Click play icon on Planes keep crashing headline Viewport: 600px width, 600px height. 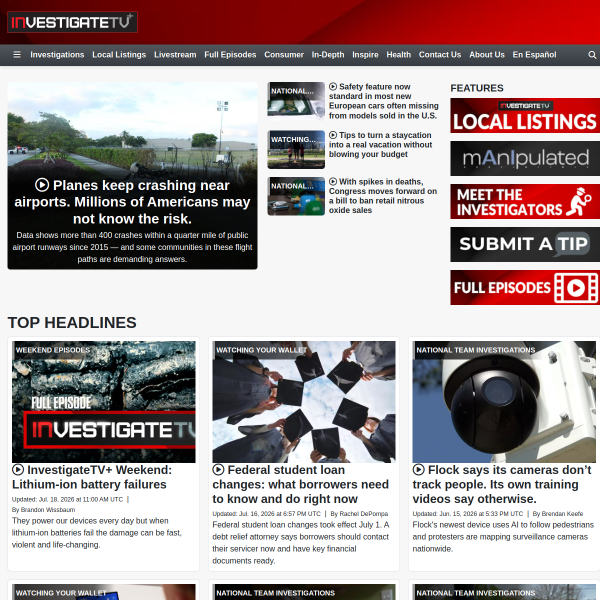click(42, 185)
